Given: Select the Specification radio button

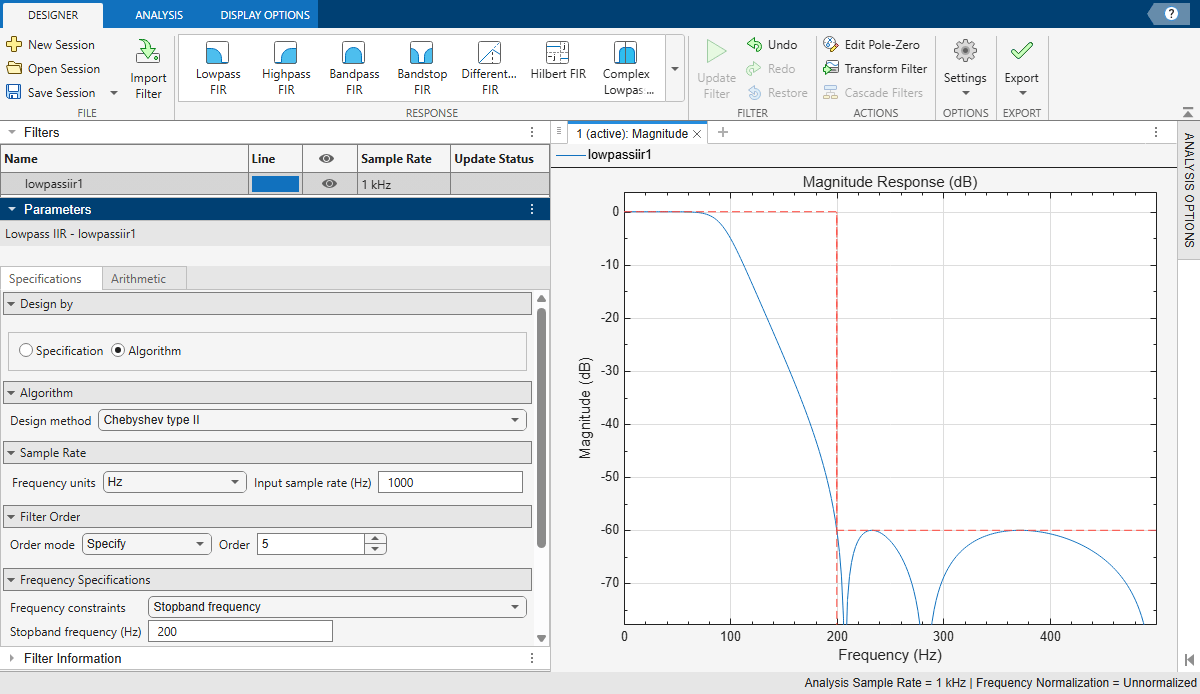Looking at the screenshot, I should [x=26, y=351].
